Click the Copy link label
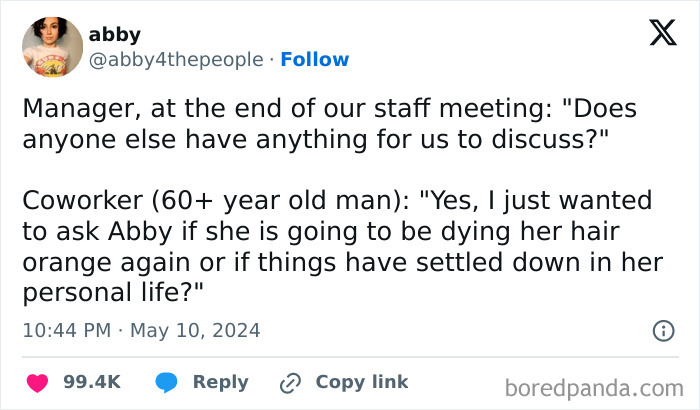Screen dimensions: 700x410 (362, 382)
